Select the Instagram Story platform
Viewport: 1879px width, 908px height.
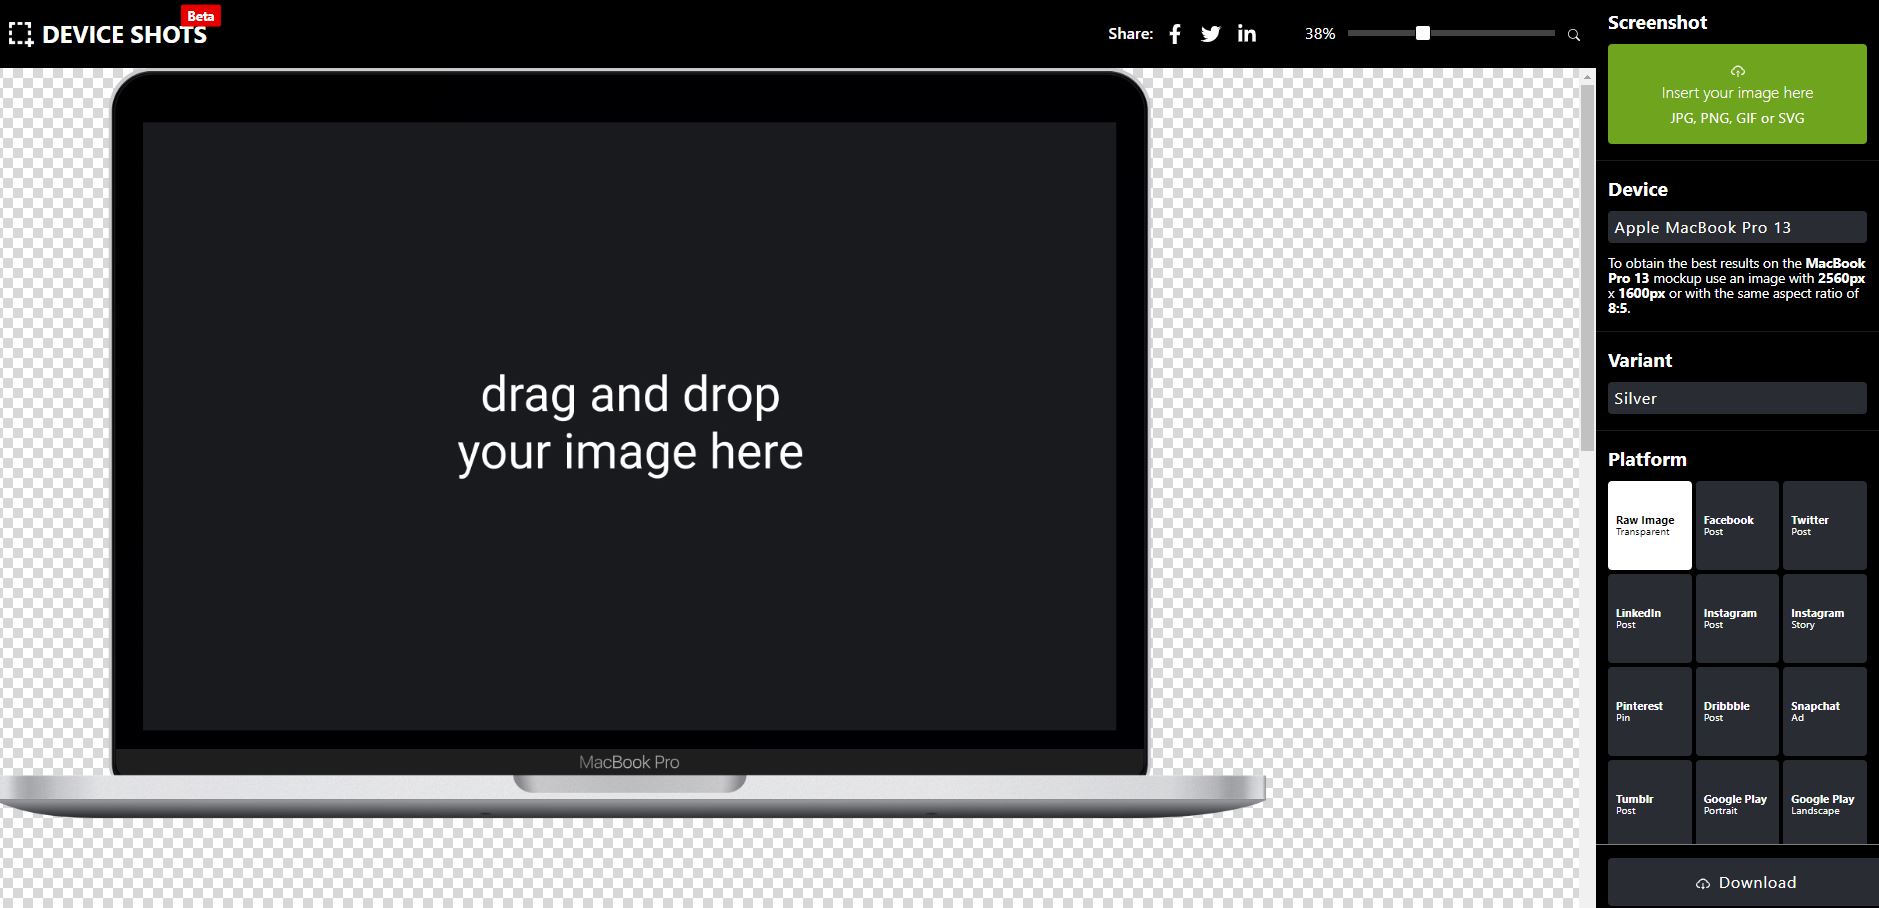[1824, 618]
